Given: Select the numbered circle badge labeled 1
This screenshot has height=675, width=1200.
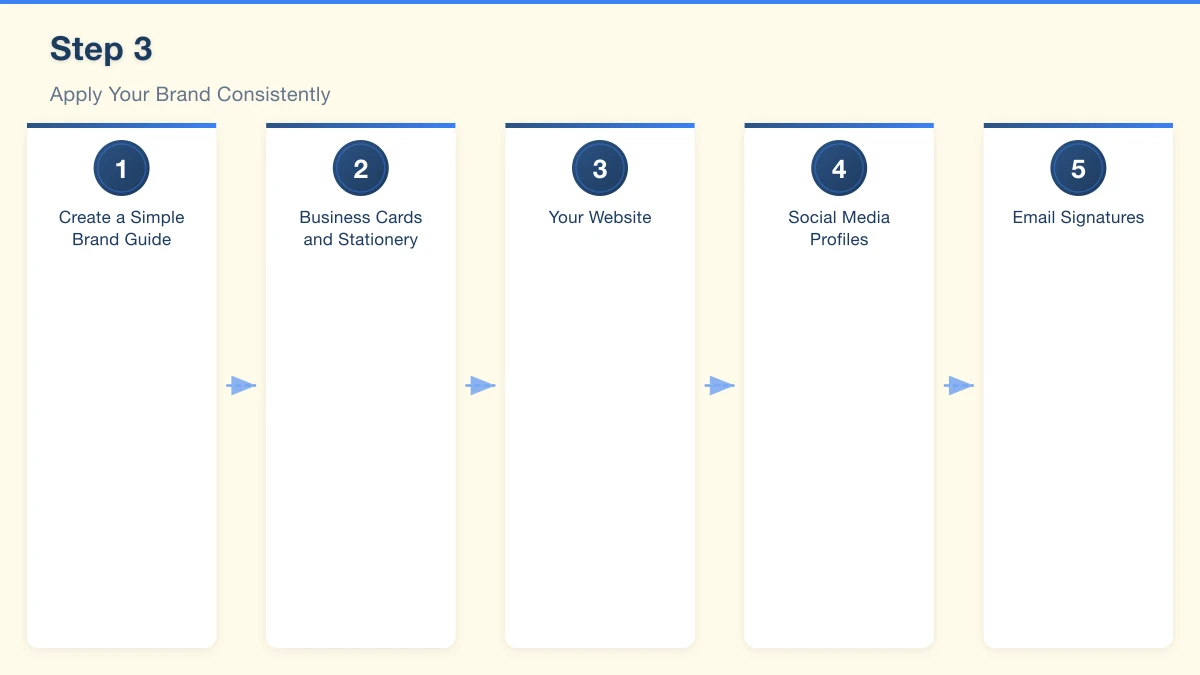Looking at the screenshot, I should pyautogui.click(x=121, y=168).
